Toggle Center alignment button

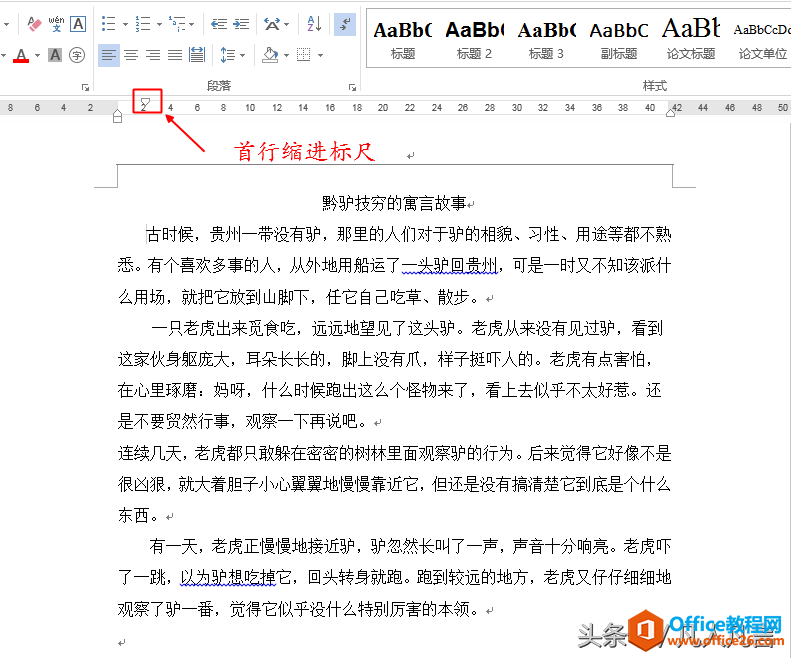[x=131, y=55]
